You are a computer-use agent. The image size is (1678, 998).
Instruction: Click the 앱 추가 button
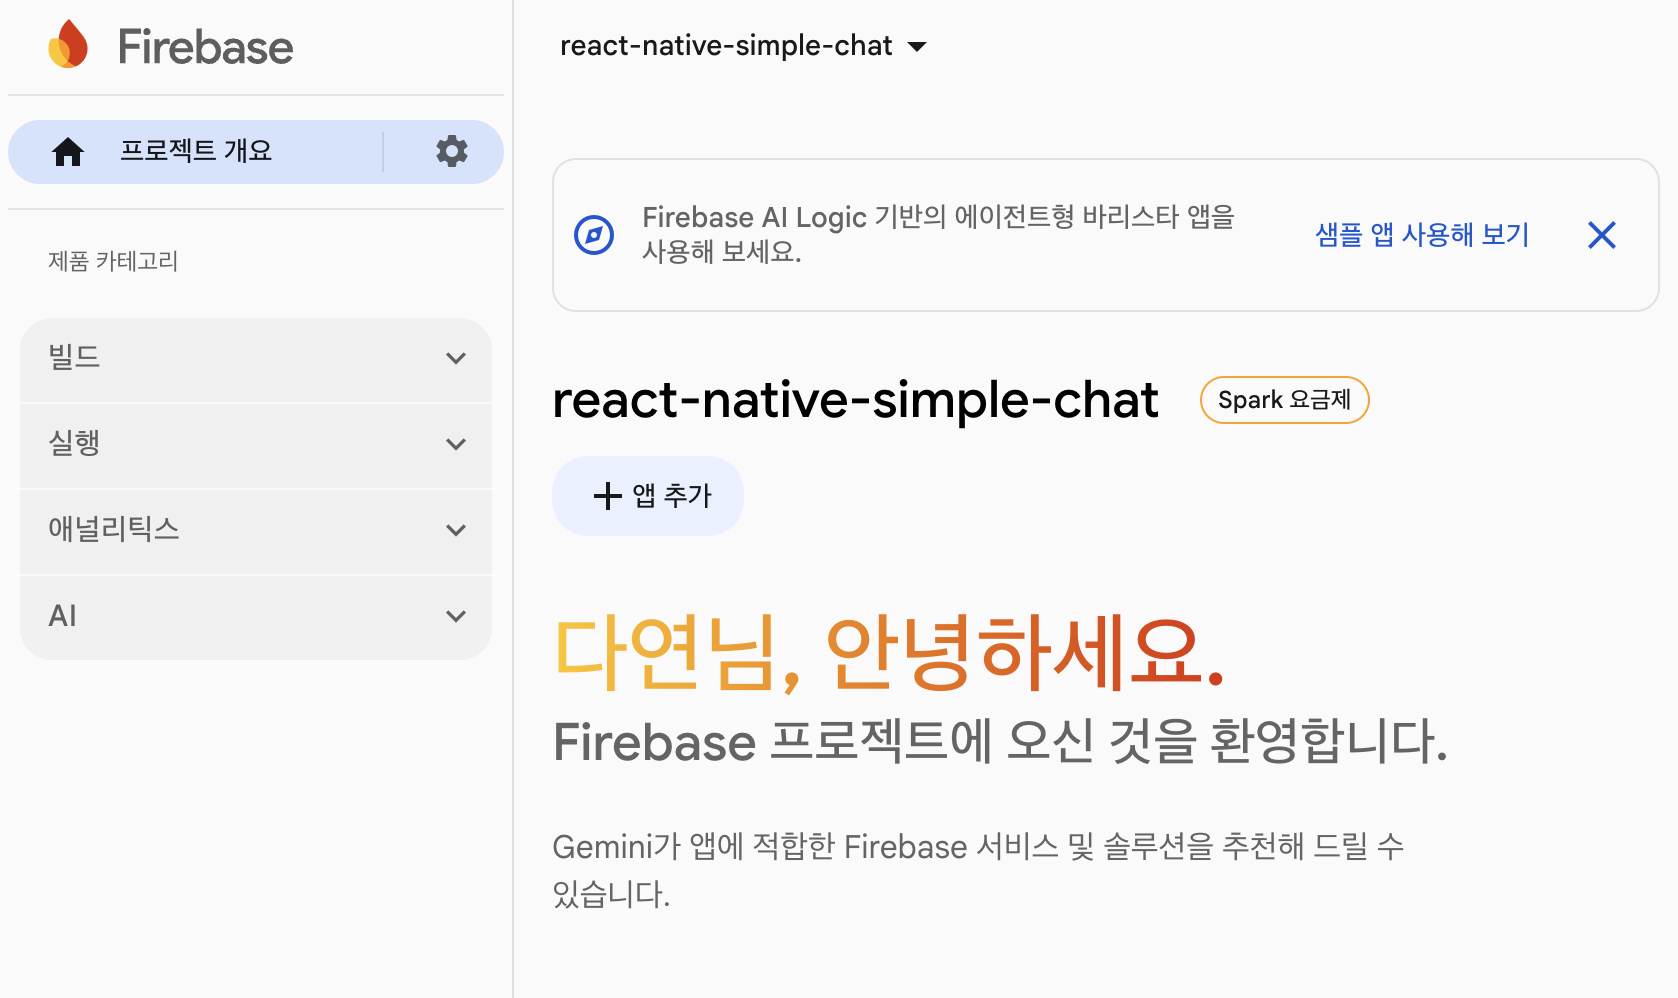(648, 496)
